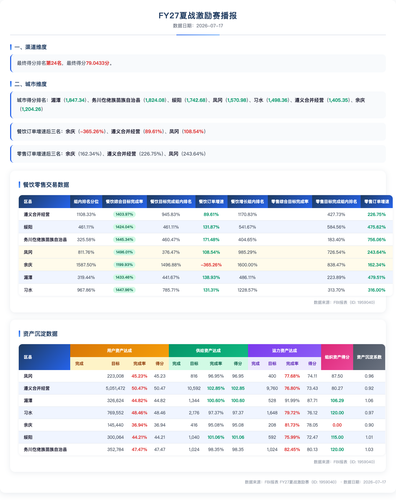The image size is (396, 500).
Task: Click "习水" row name in the transaction table
Action: [x=28, y=290]
